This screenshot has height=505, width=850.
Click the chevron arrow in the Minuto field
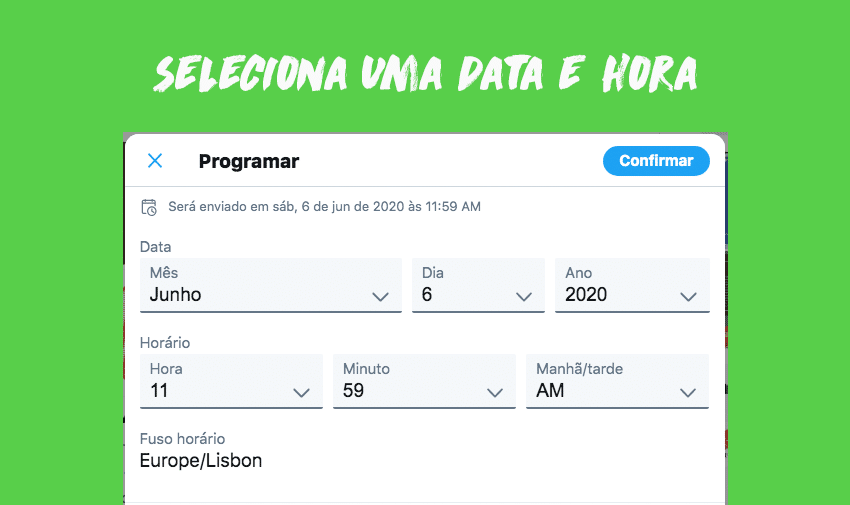click(x=494, y=392)
